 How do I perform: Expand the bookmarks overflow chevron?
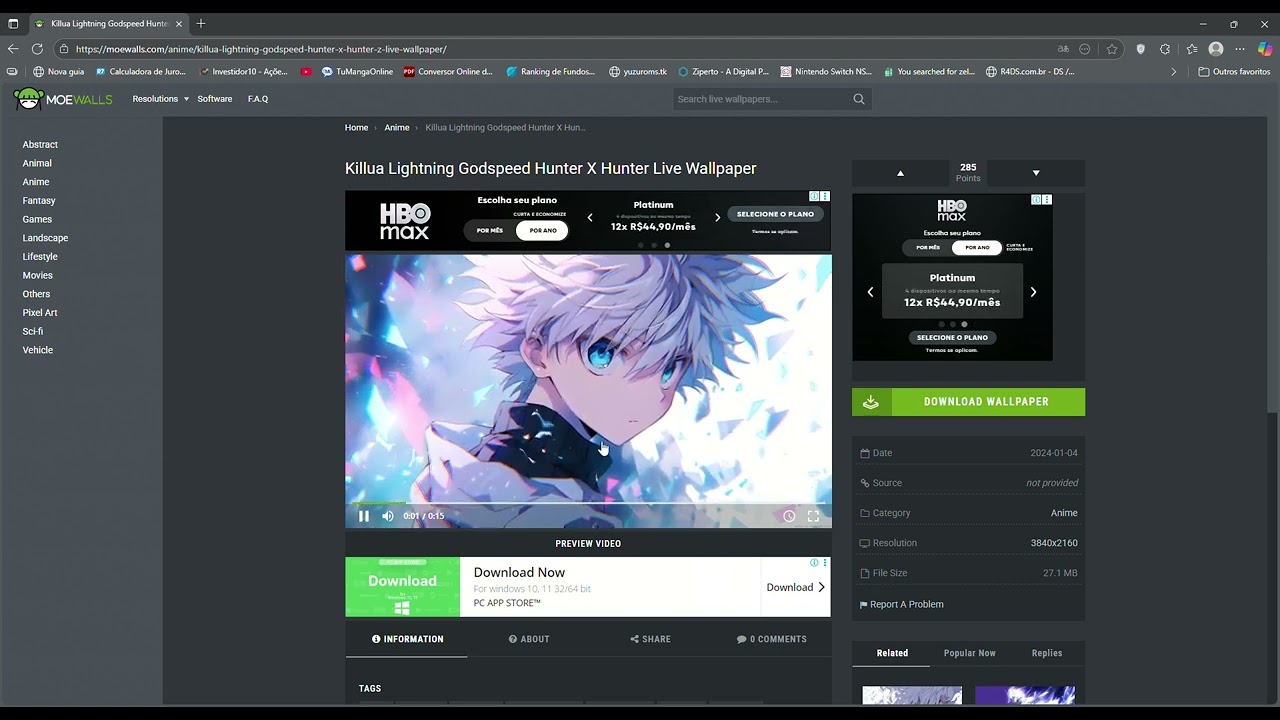[1174, 72]
